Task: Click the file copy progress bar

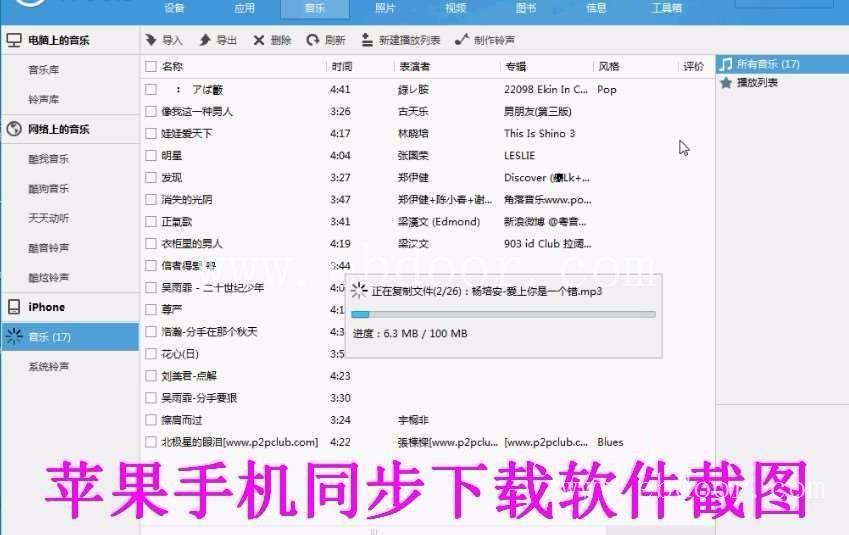Action: 503,314
